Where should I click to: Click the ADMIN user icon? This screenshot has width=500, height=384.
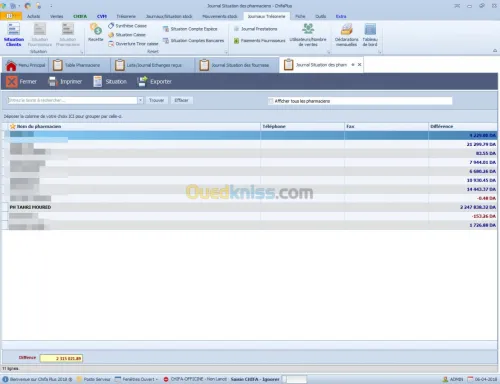click(445, 379)
